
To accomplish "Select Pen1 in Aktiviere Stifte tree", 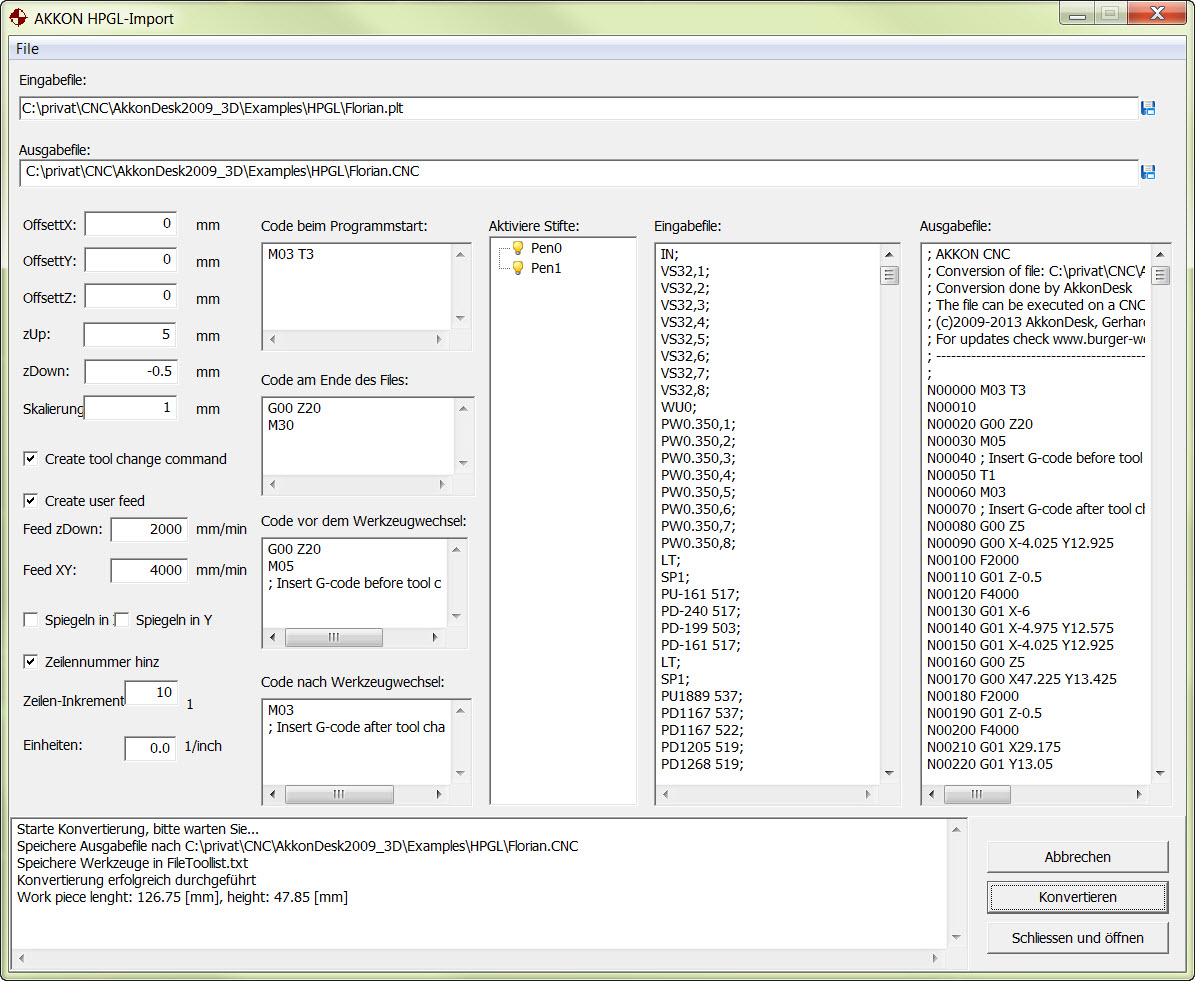I will click(x=546, y=268).
